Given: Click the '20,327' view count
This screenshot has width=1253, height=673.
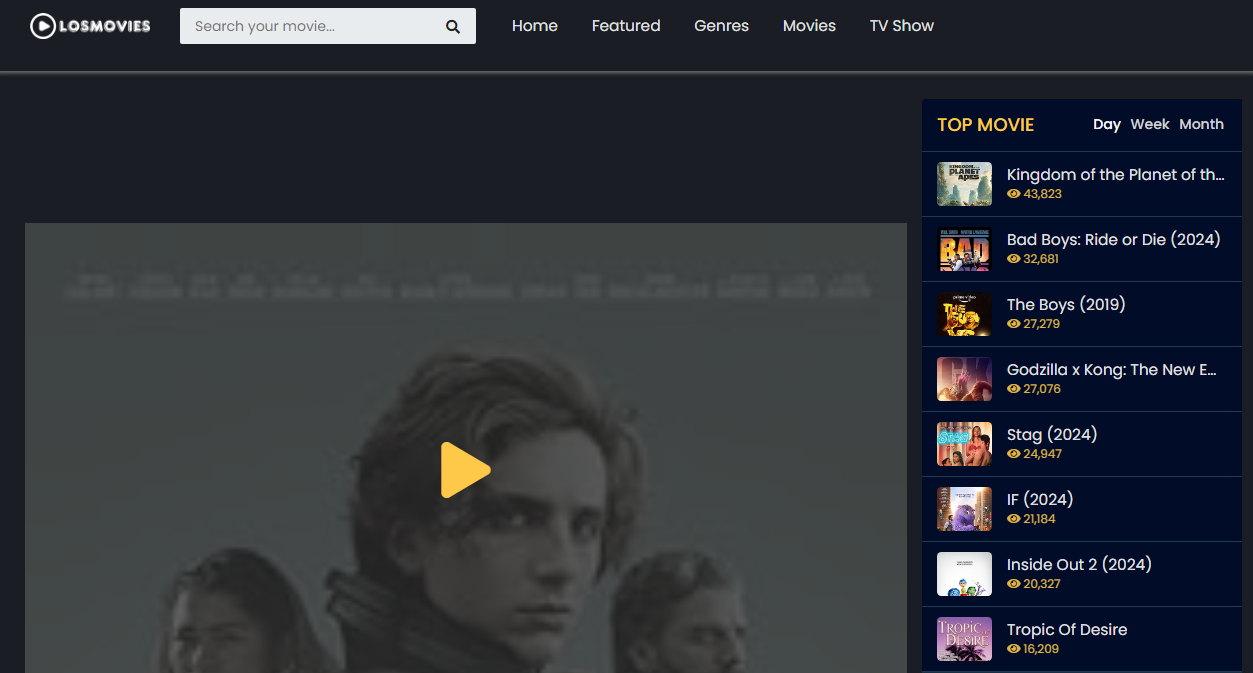Looking at the screenshot, I should (x=1042, y=584).
